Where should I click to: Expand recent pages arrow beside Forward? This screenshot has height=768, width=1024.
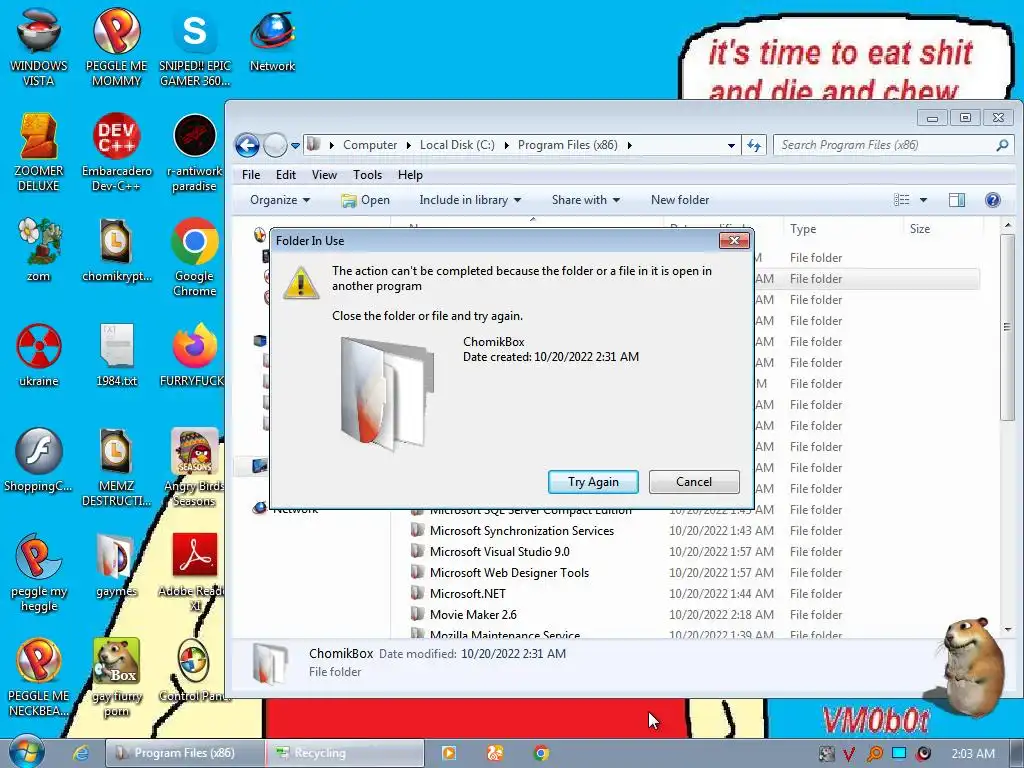point(295,145)
